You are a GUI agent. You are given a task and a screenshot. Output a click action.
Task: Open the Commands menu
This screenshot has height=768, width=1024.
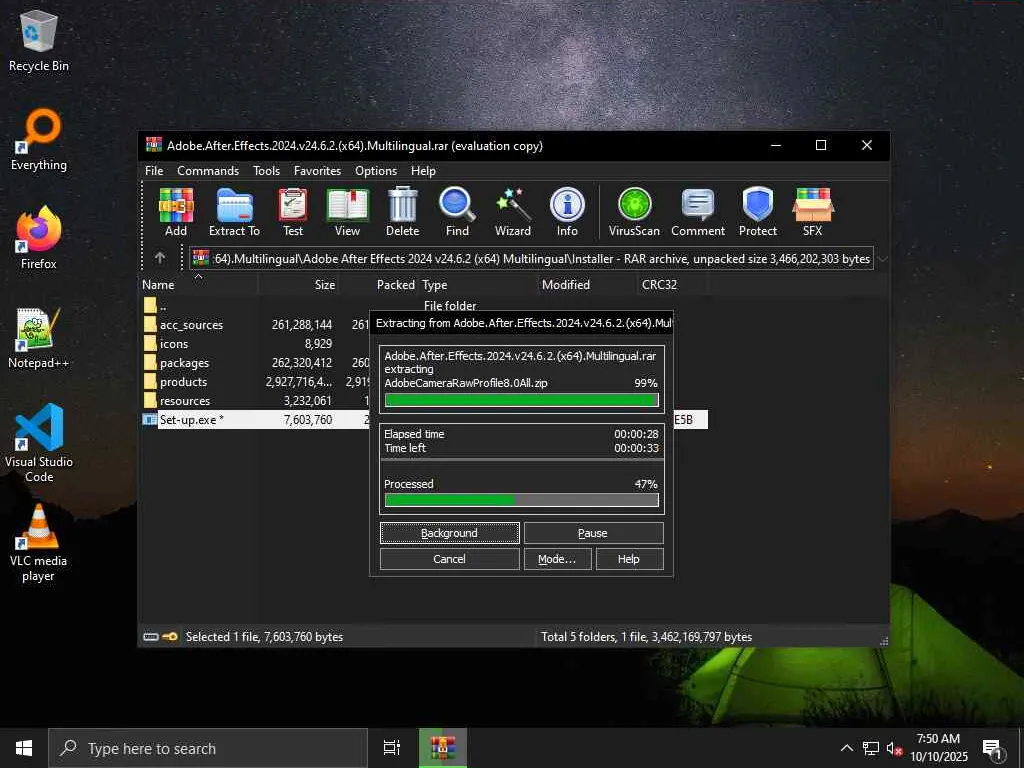tap(208, 170)
